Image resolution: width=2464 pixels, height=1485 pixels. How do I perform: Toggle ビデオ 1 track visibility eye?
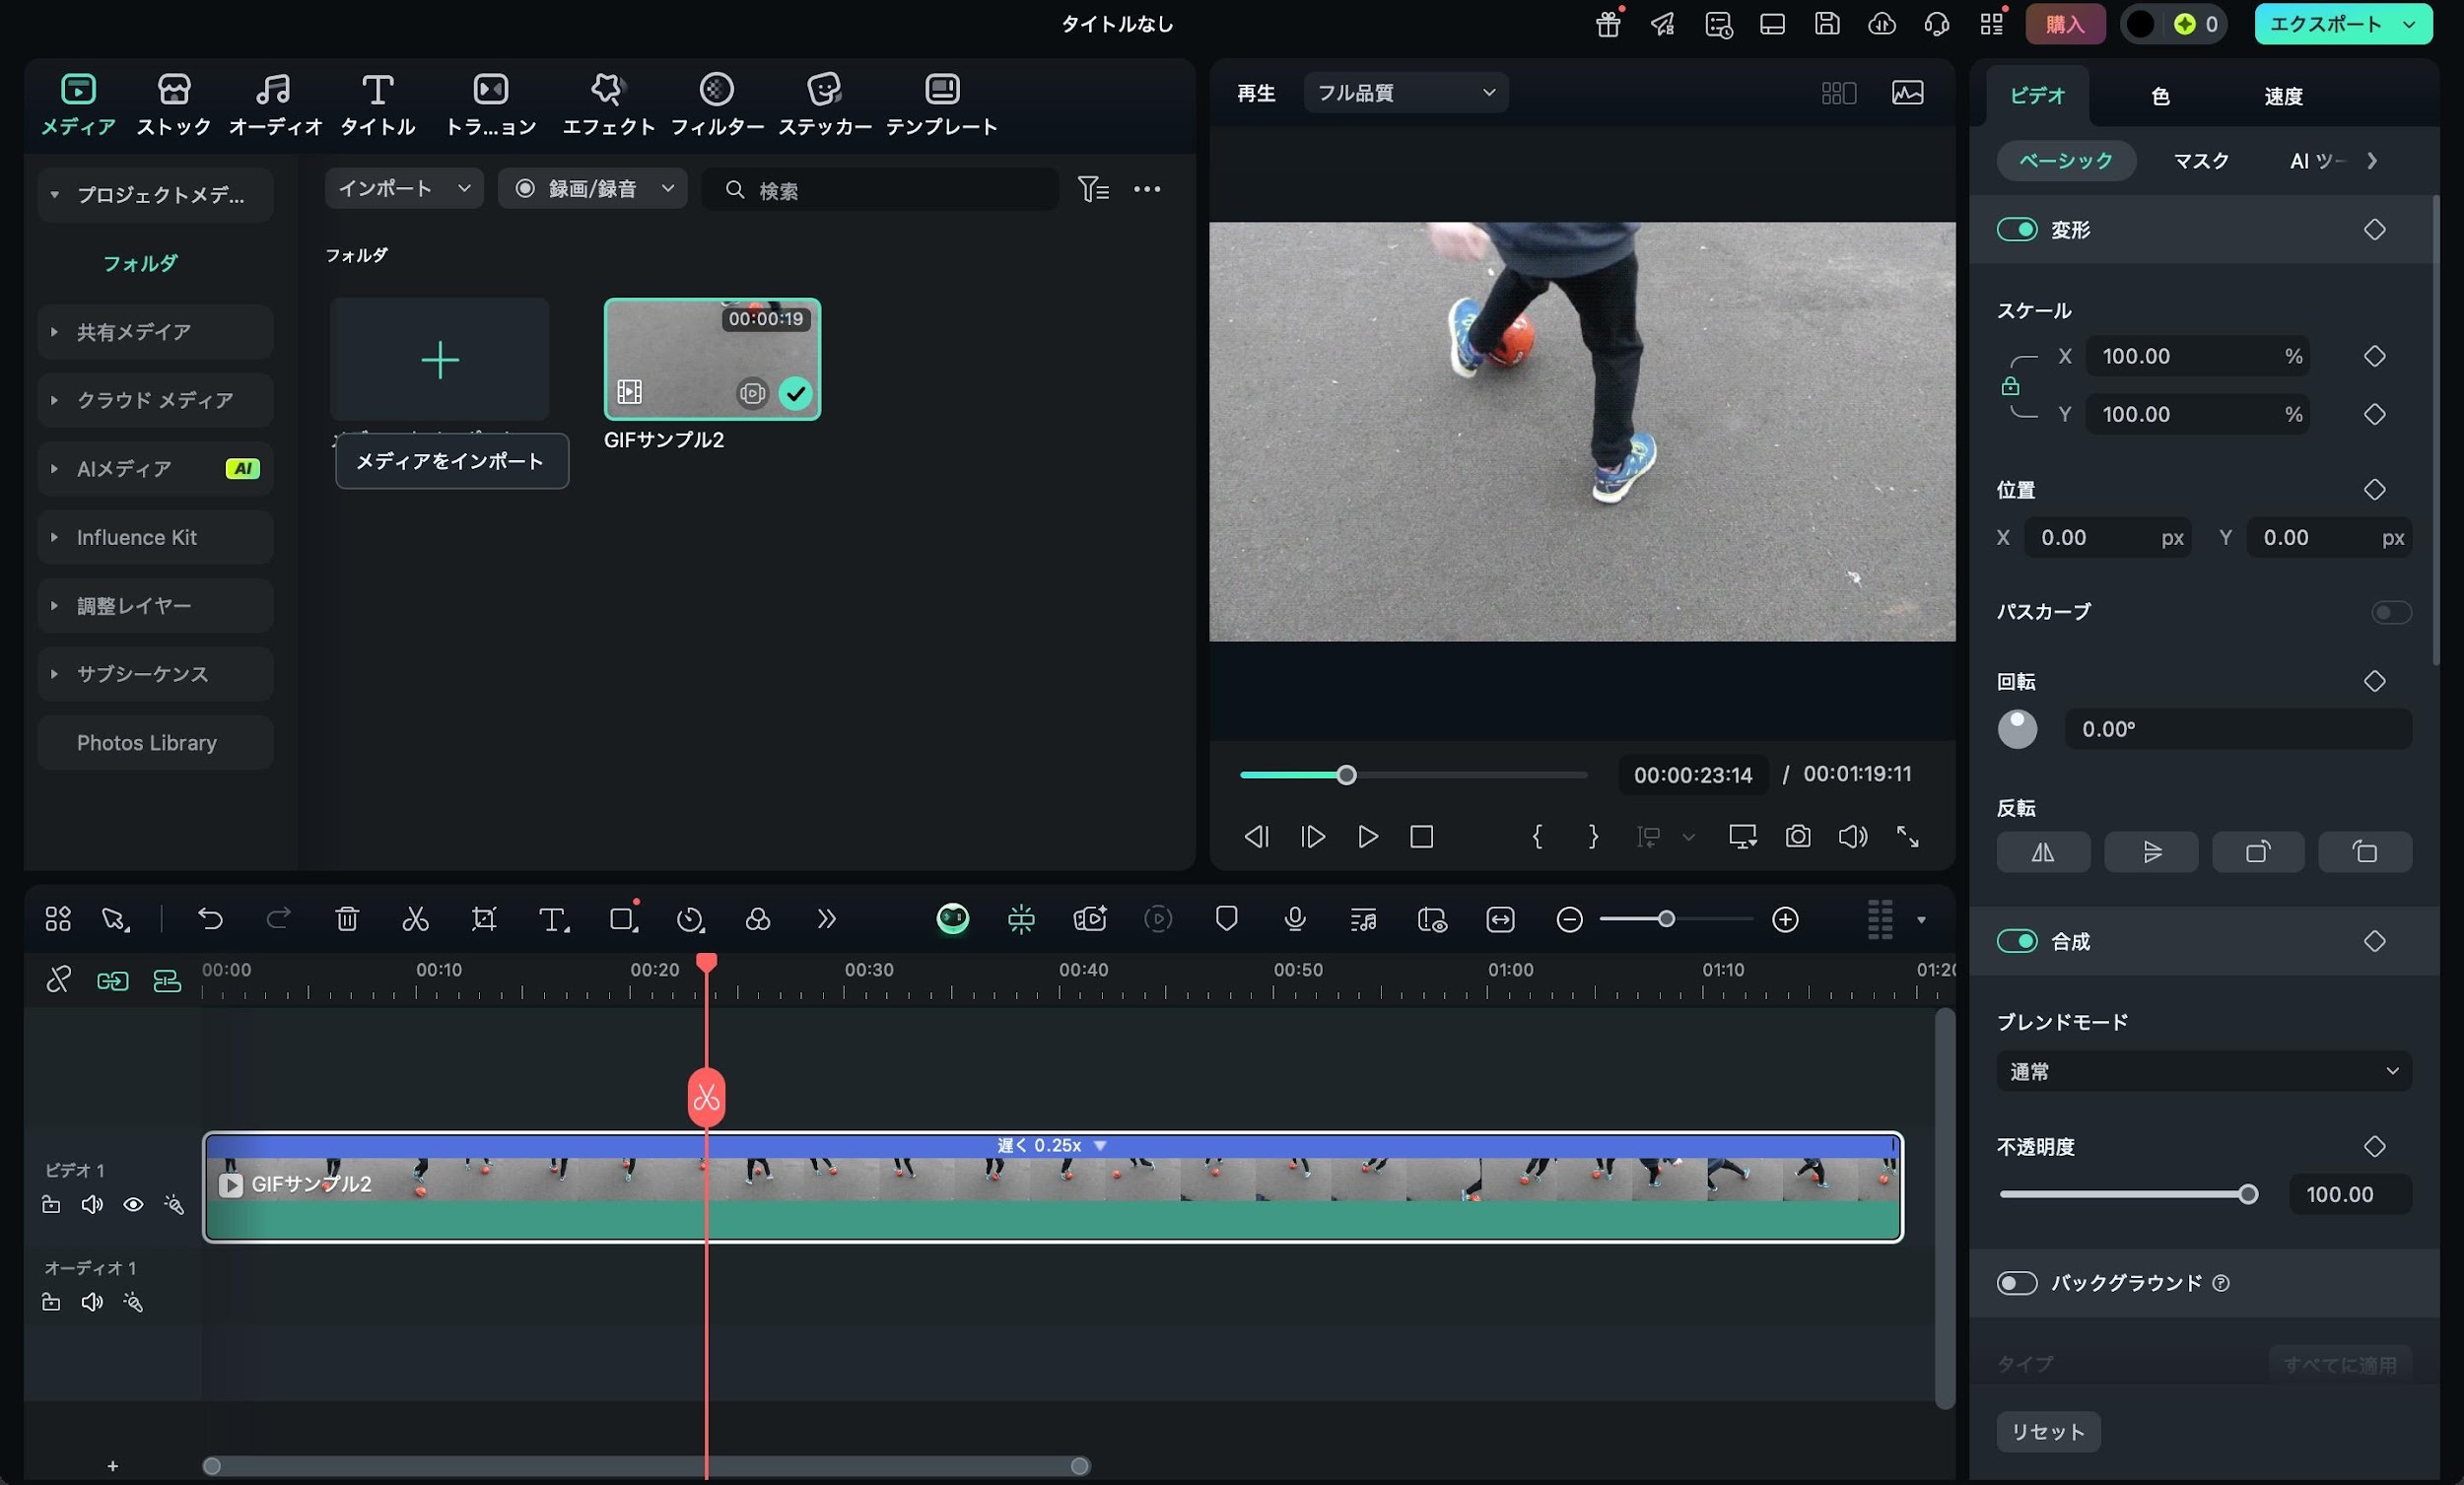click(x=133, y=1205)
